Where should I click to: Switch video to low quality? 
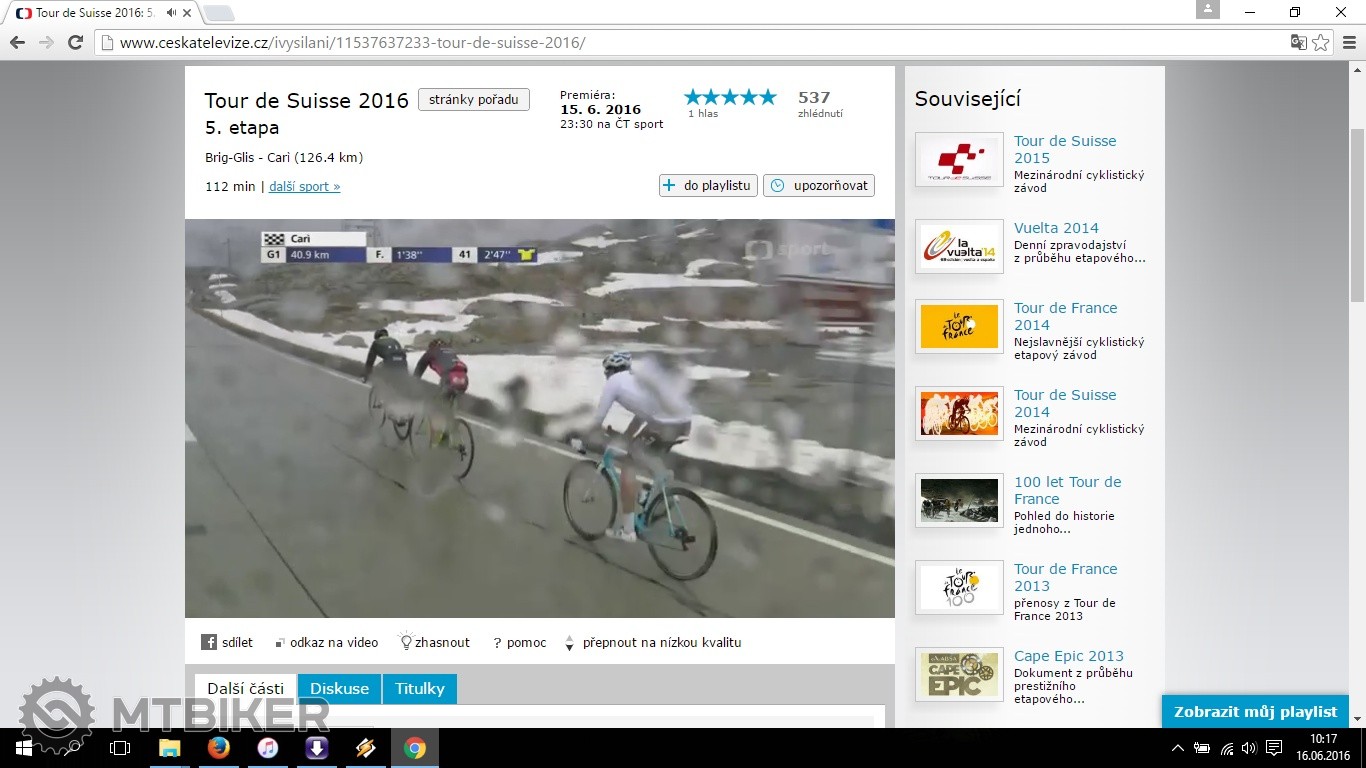coord(661,643)
